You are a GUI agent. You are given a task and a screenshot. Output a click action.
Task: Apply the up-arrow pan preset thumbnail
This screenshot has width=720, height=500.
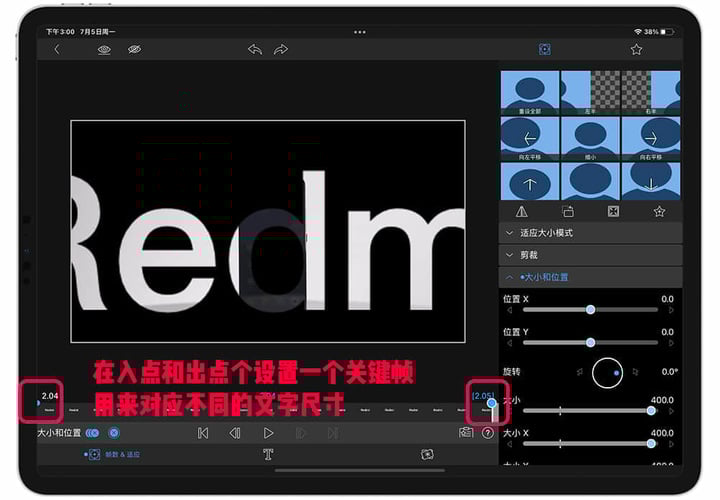530,181
